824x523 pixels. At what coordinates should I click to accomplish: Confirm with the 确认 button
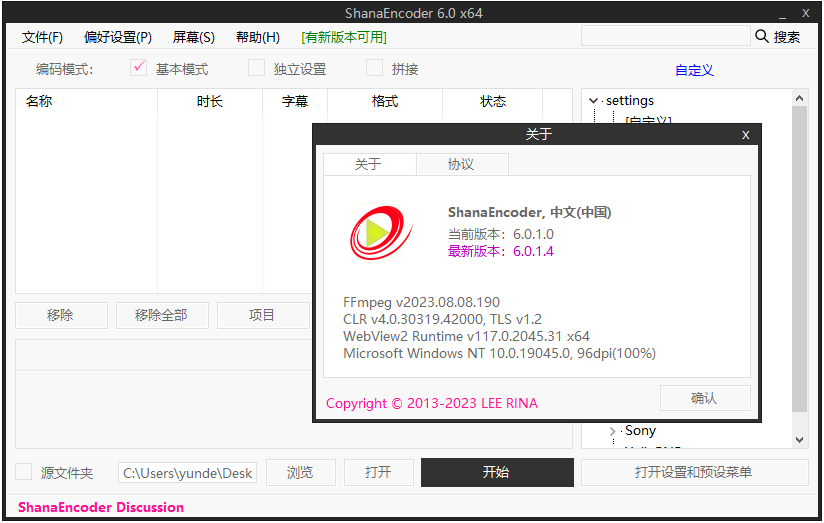tap(705, 398)
